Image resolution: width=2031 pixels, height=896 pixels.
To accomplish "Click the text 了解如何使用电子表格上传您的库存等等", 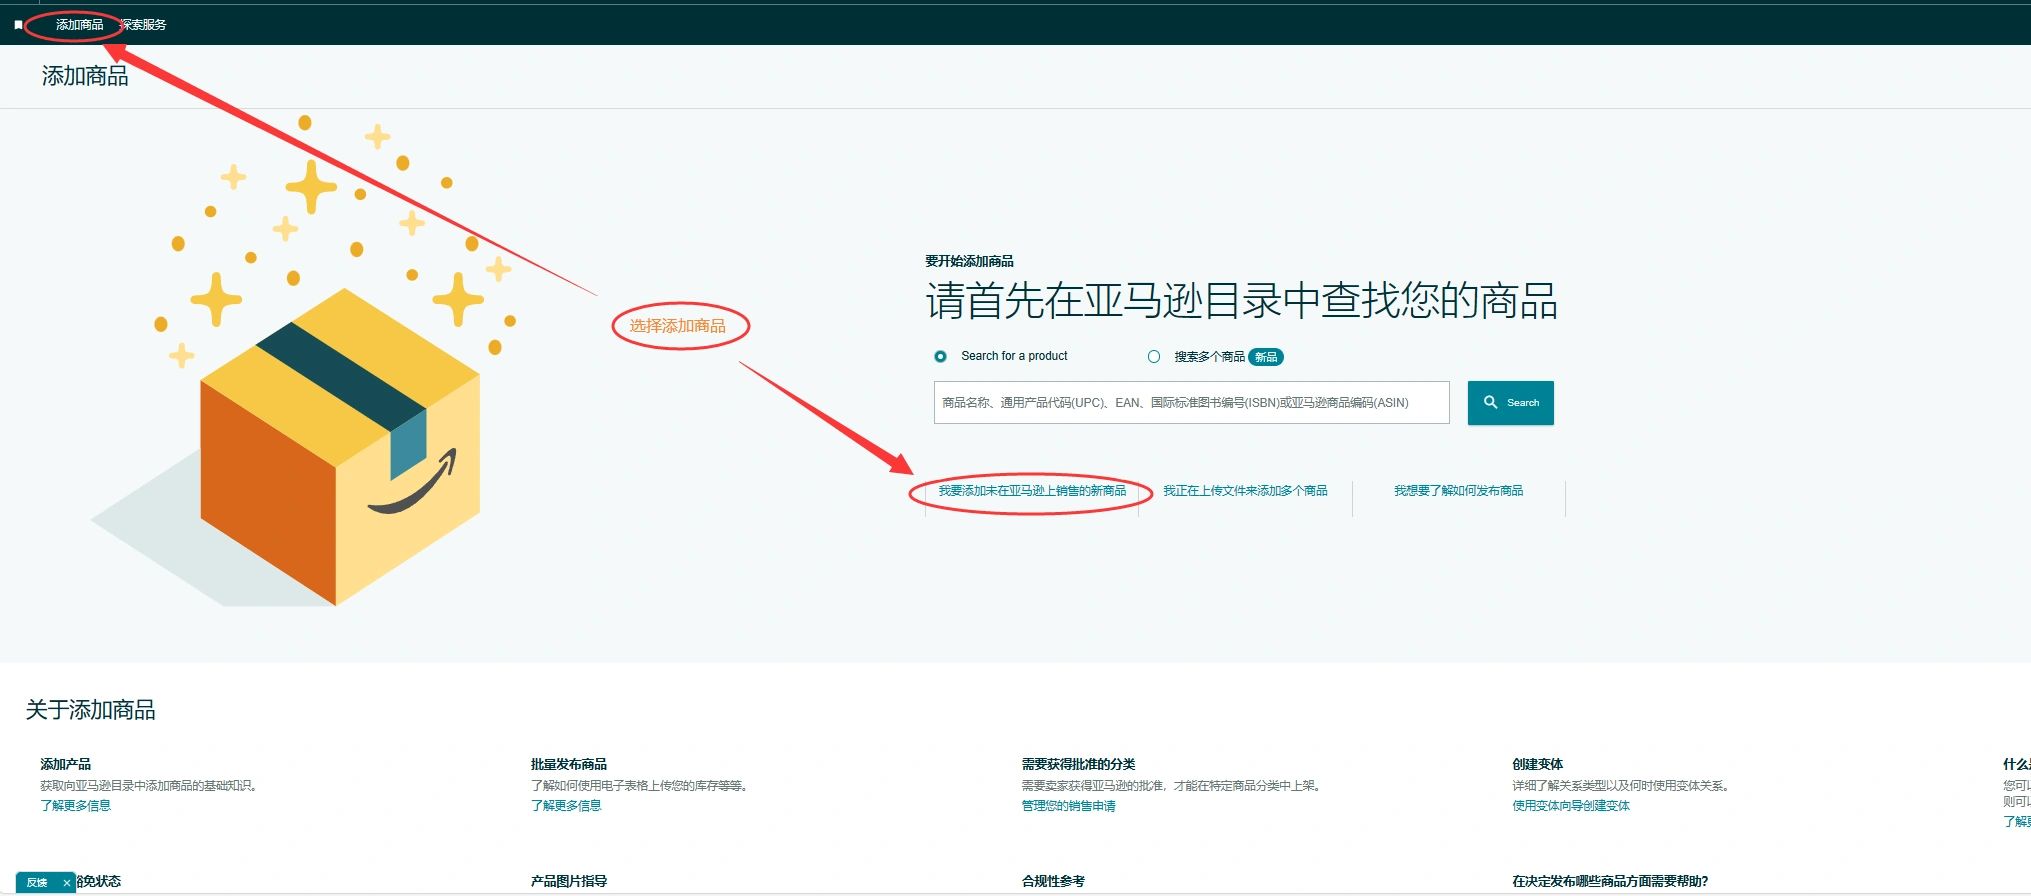I will click(641, 786).
